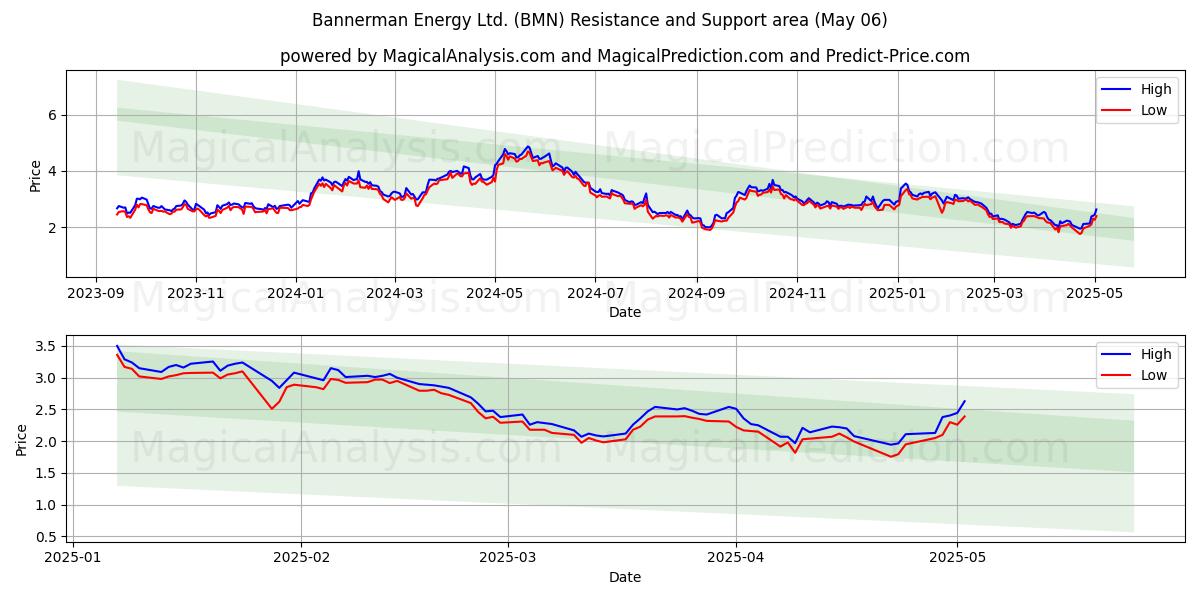Click the '3.0' y-axis tick on the lower chart

point(46,378)
